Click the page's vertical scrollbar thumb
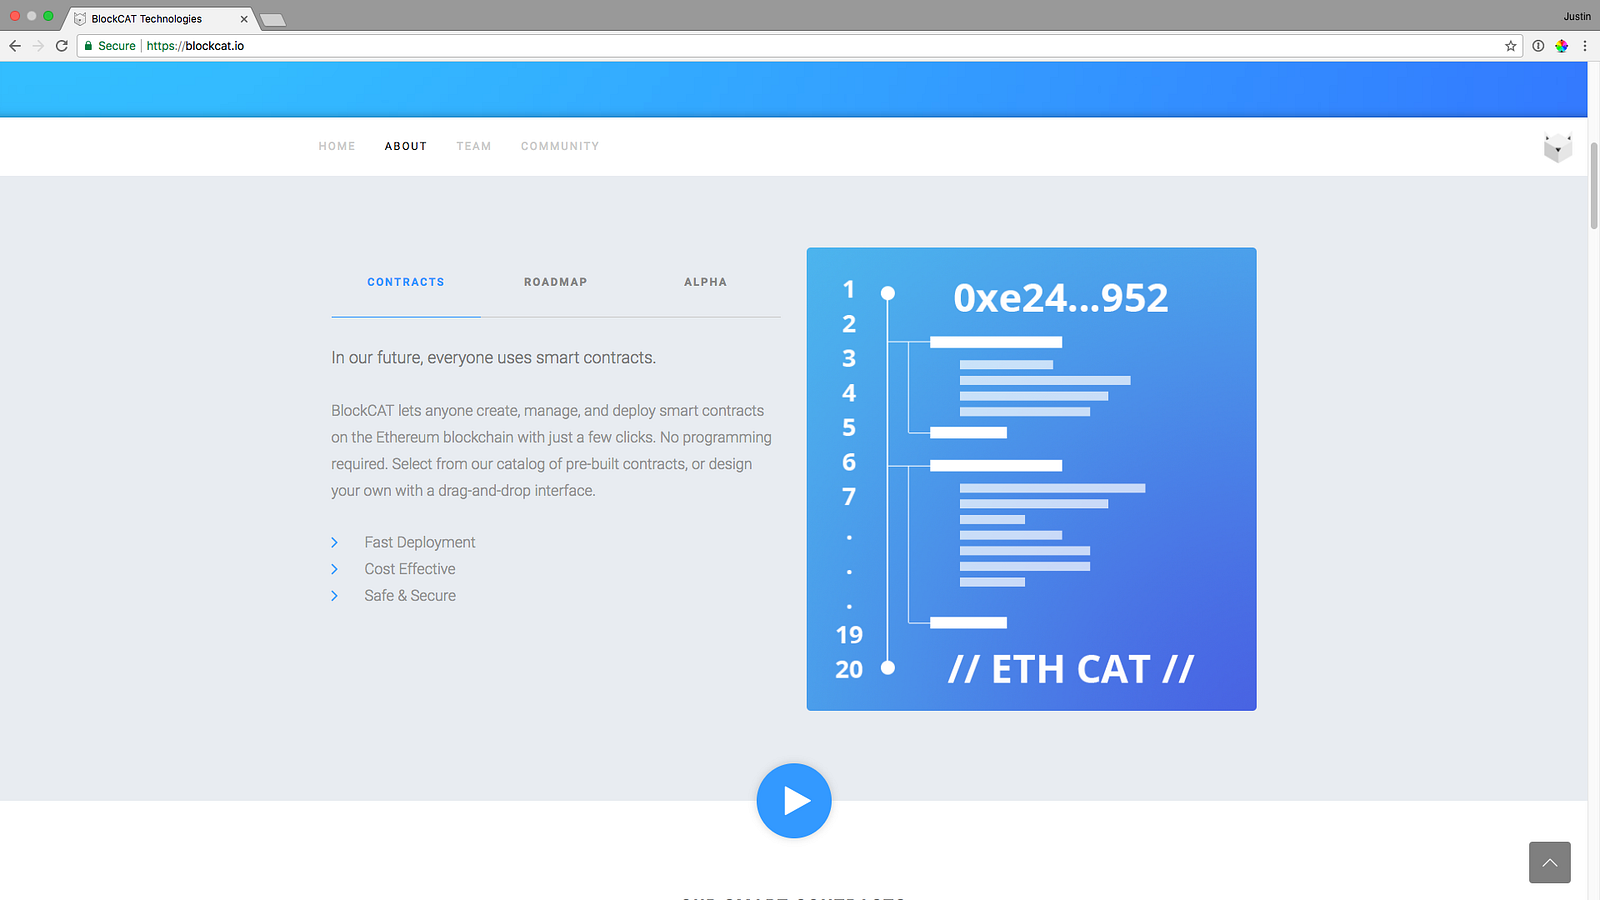This screenshot has width=1600, height=900. point(1594,186)
